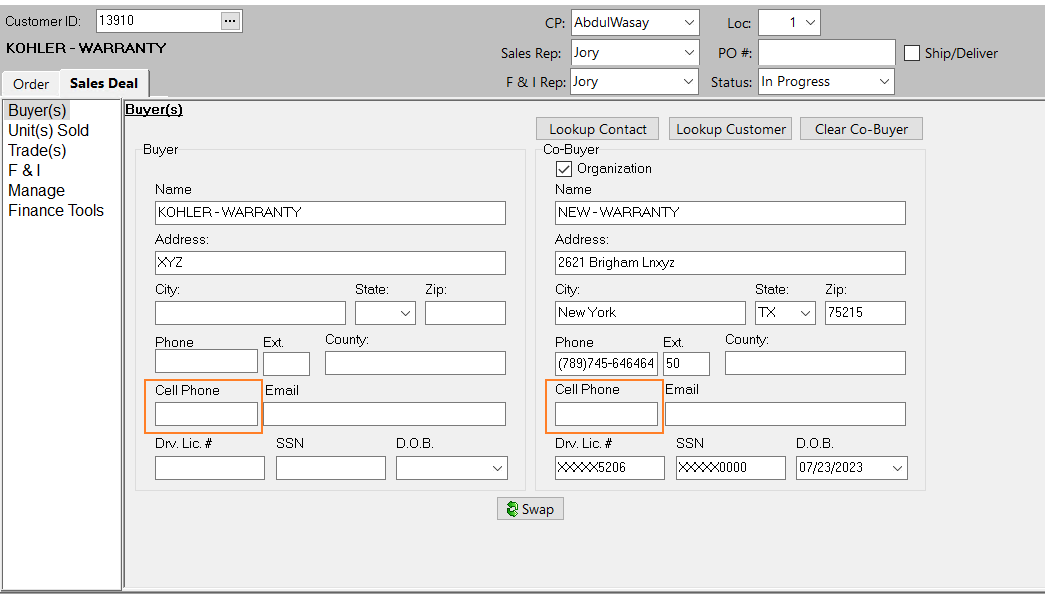Click the Lookup Customer button
The height and width of the screenshot is (594, 1045).
coord(730,128)
